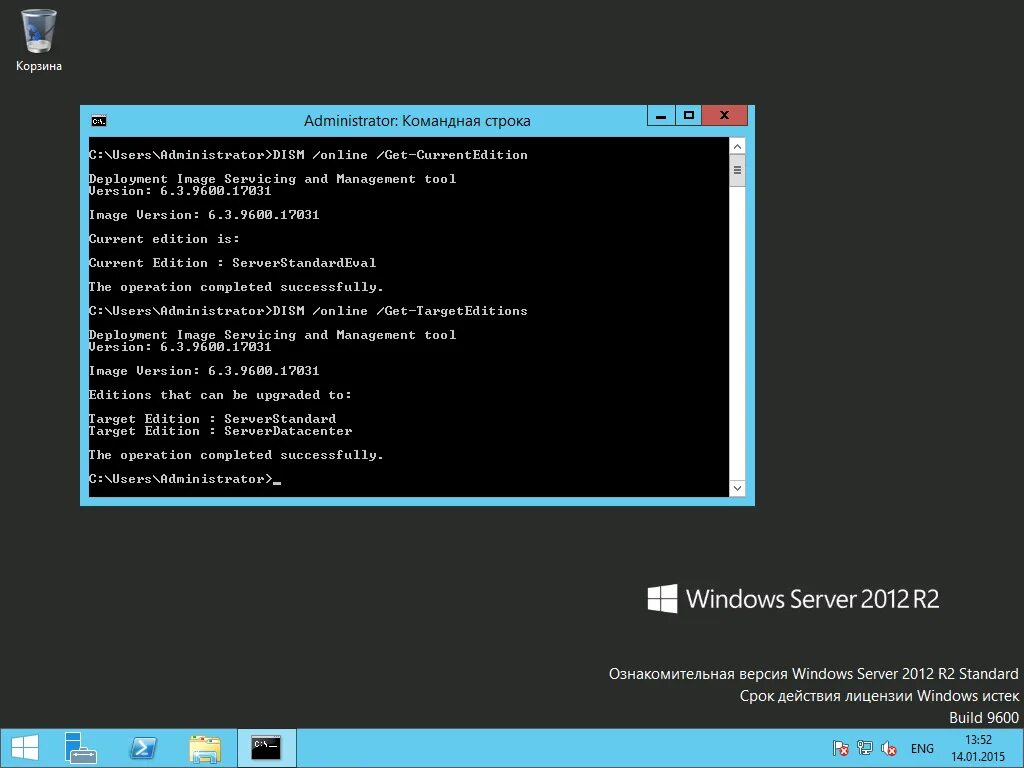Unmute the speaker icon in the tray
The image size is (1024, 768).
point(887,747)
